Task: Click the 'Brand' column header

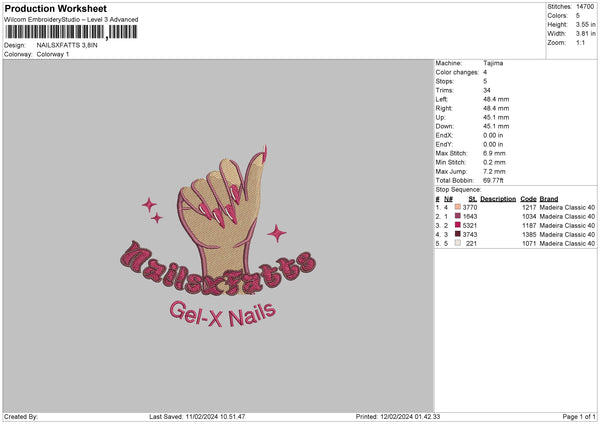Action: (549, 199)
